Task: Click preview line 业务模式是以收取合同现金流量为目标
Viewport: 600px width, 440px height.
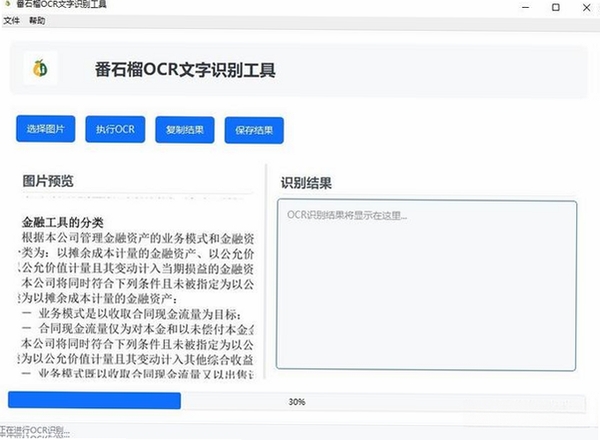Action: pos(139,314)
